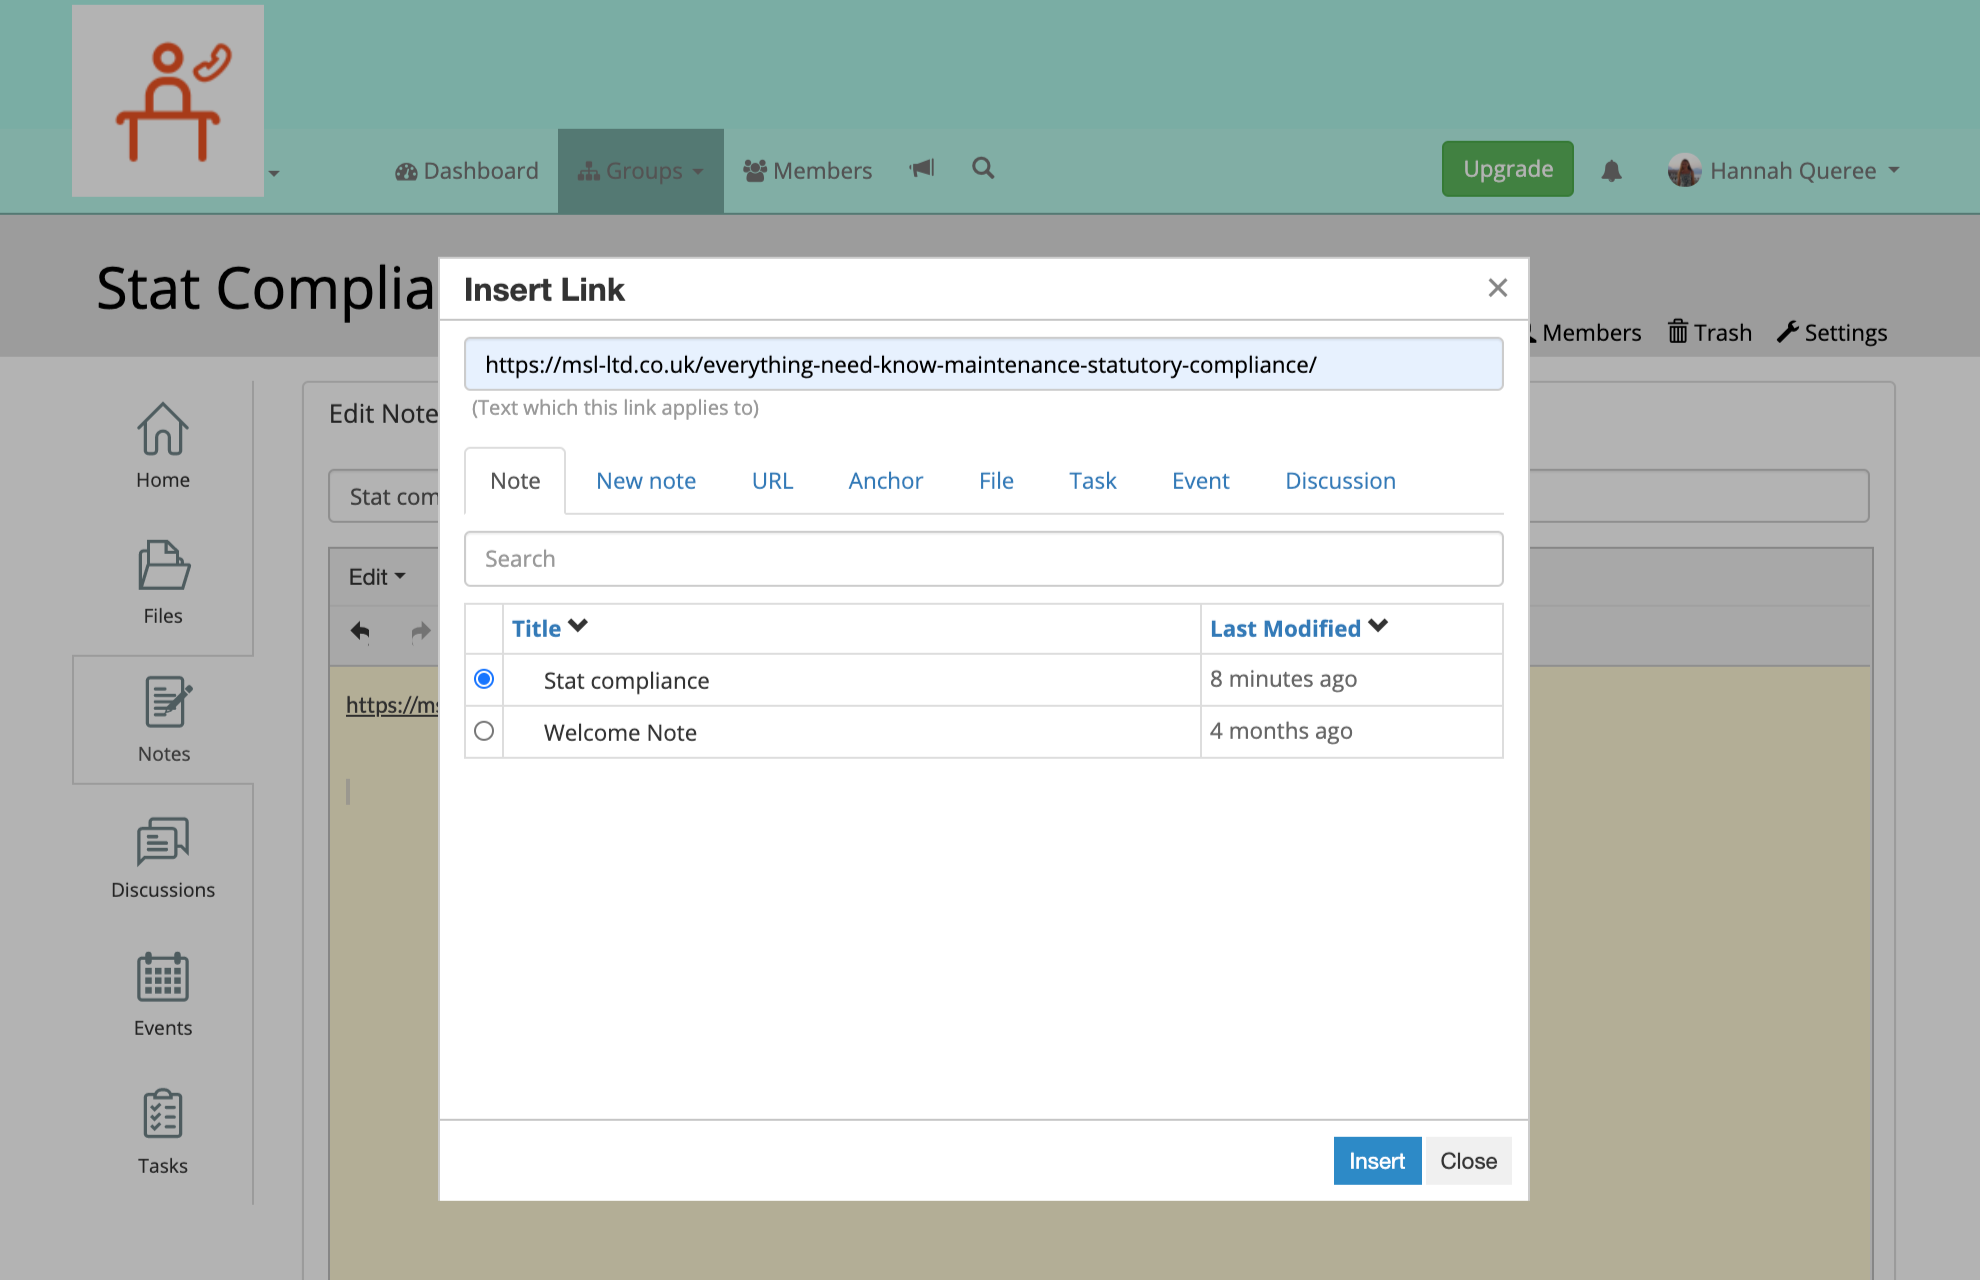Open the Home section in sidebar

(163, 446)
